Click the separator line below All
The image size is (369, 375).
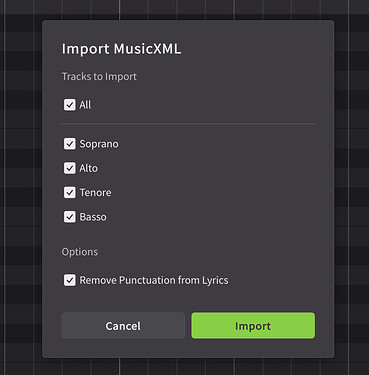188,124
